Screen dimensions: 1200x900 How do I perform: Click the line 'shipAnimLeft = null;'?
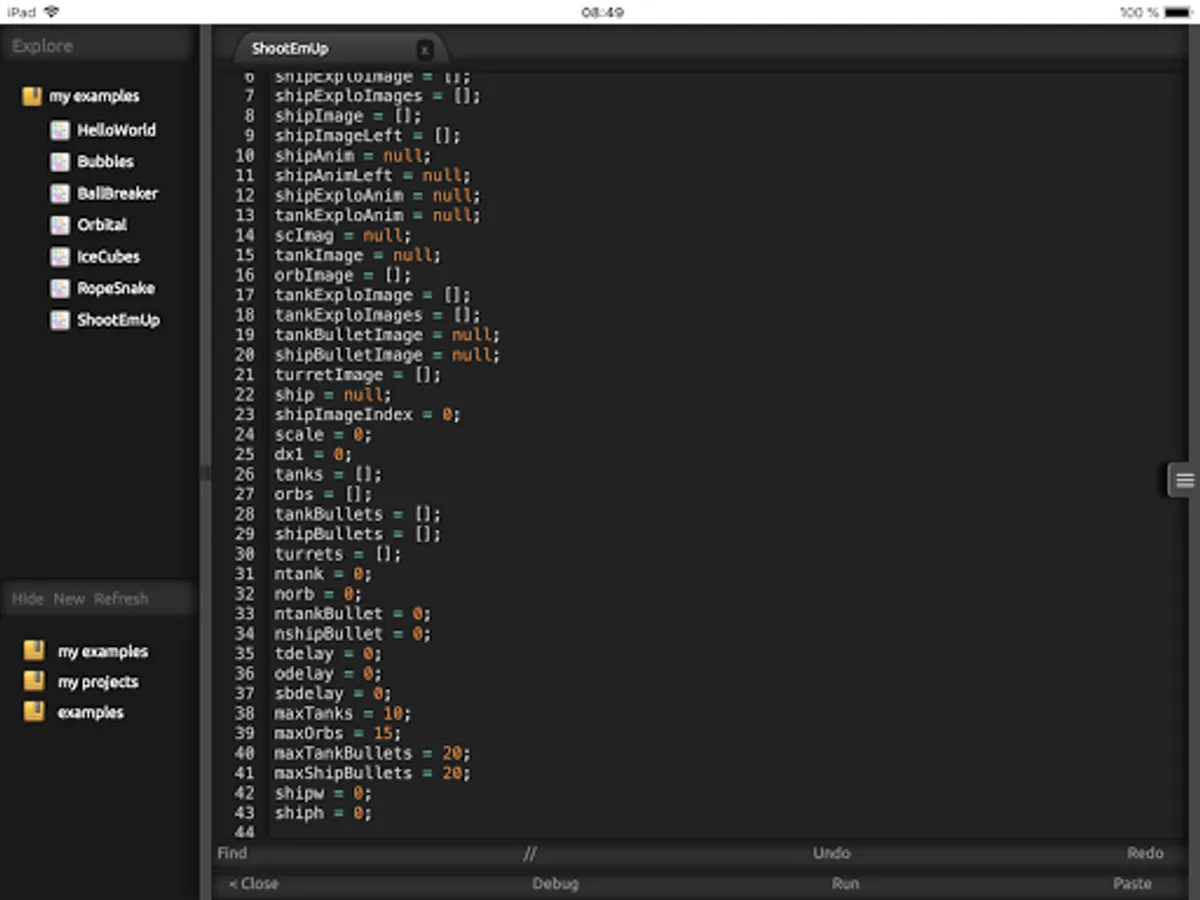[x=372, y=175]
